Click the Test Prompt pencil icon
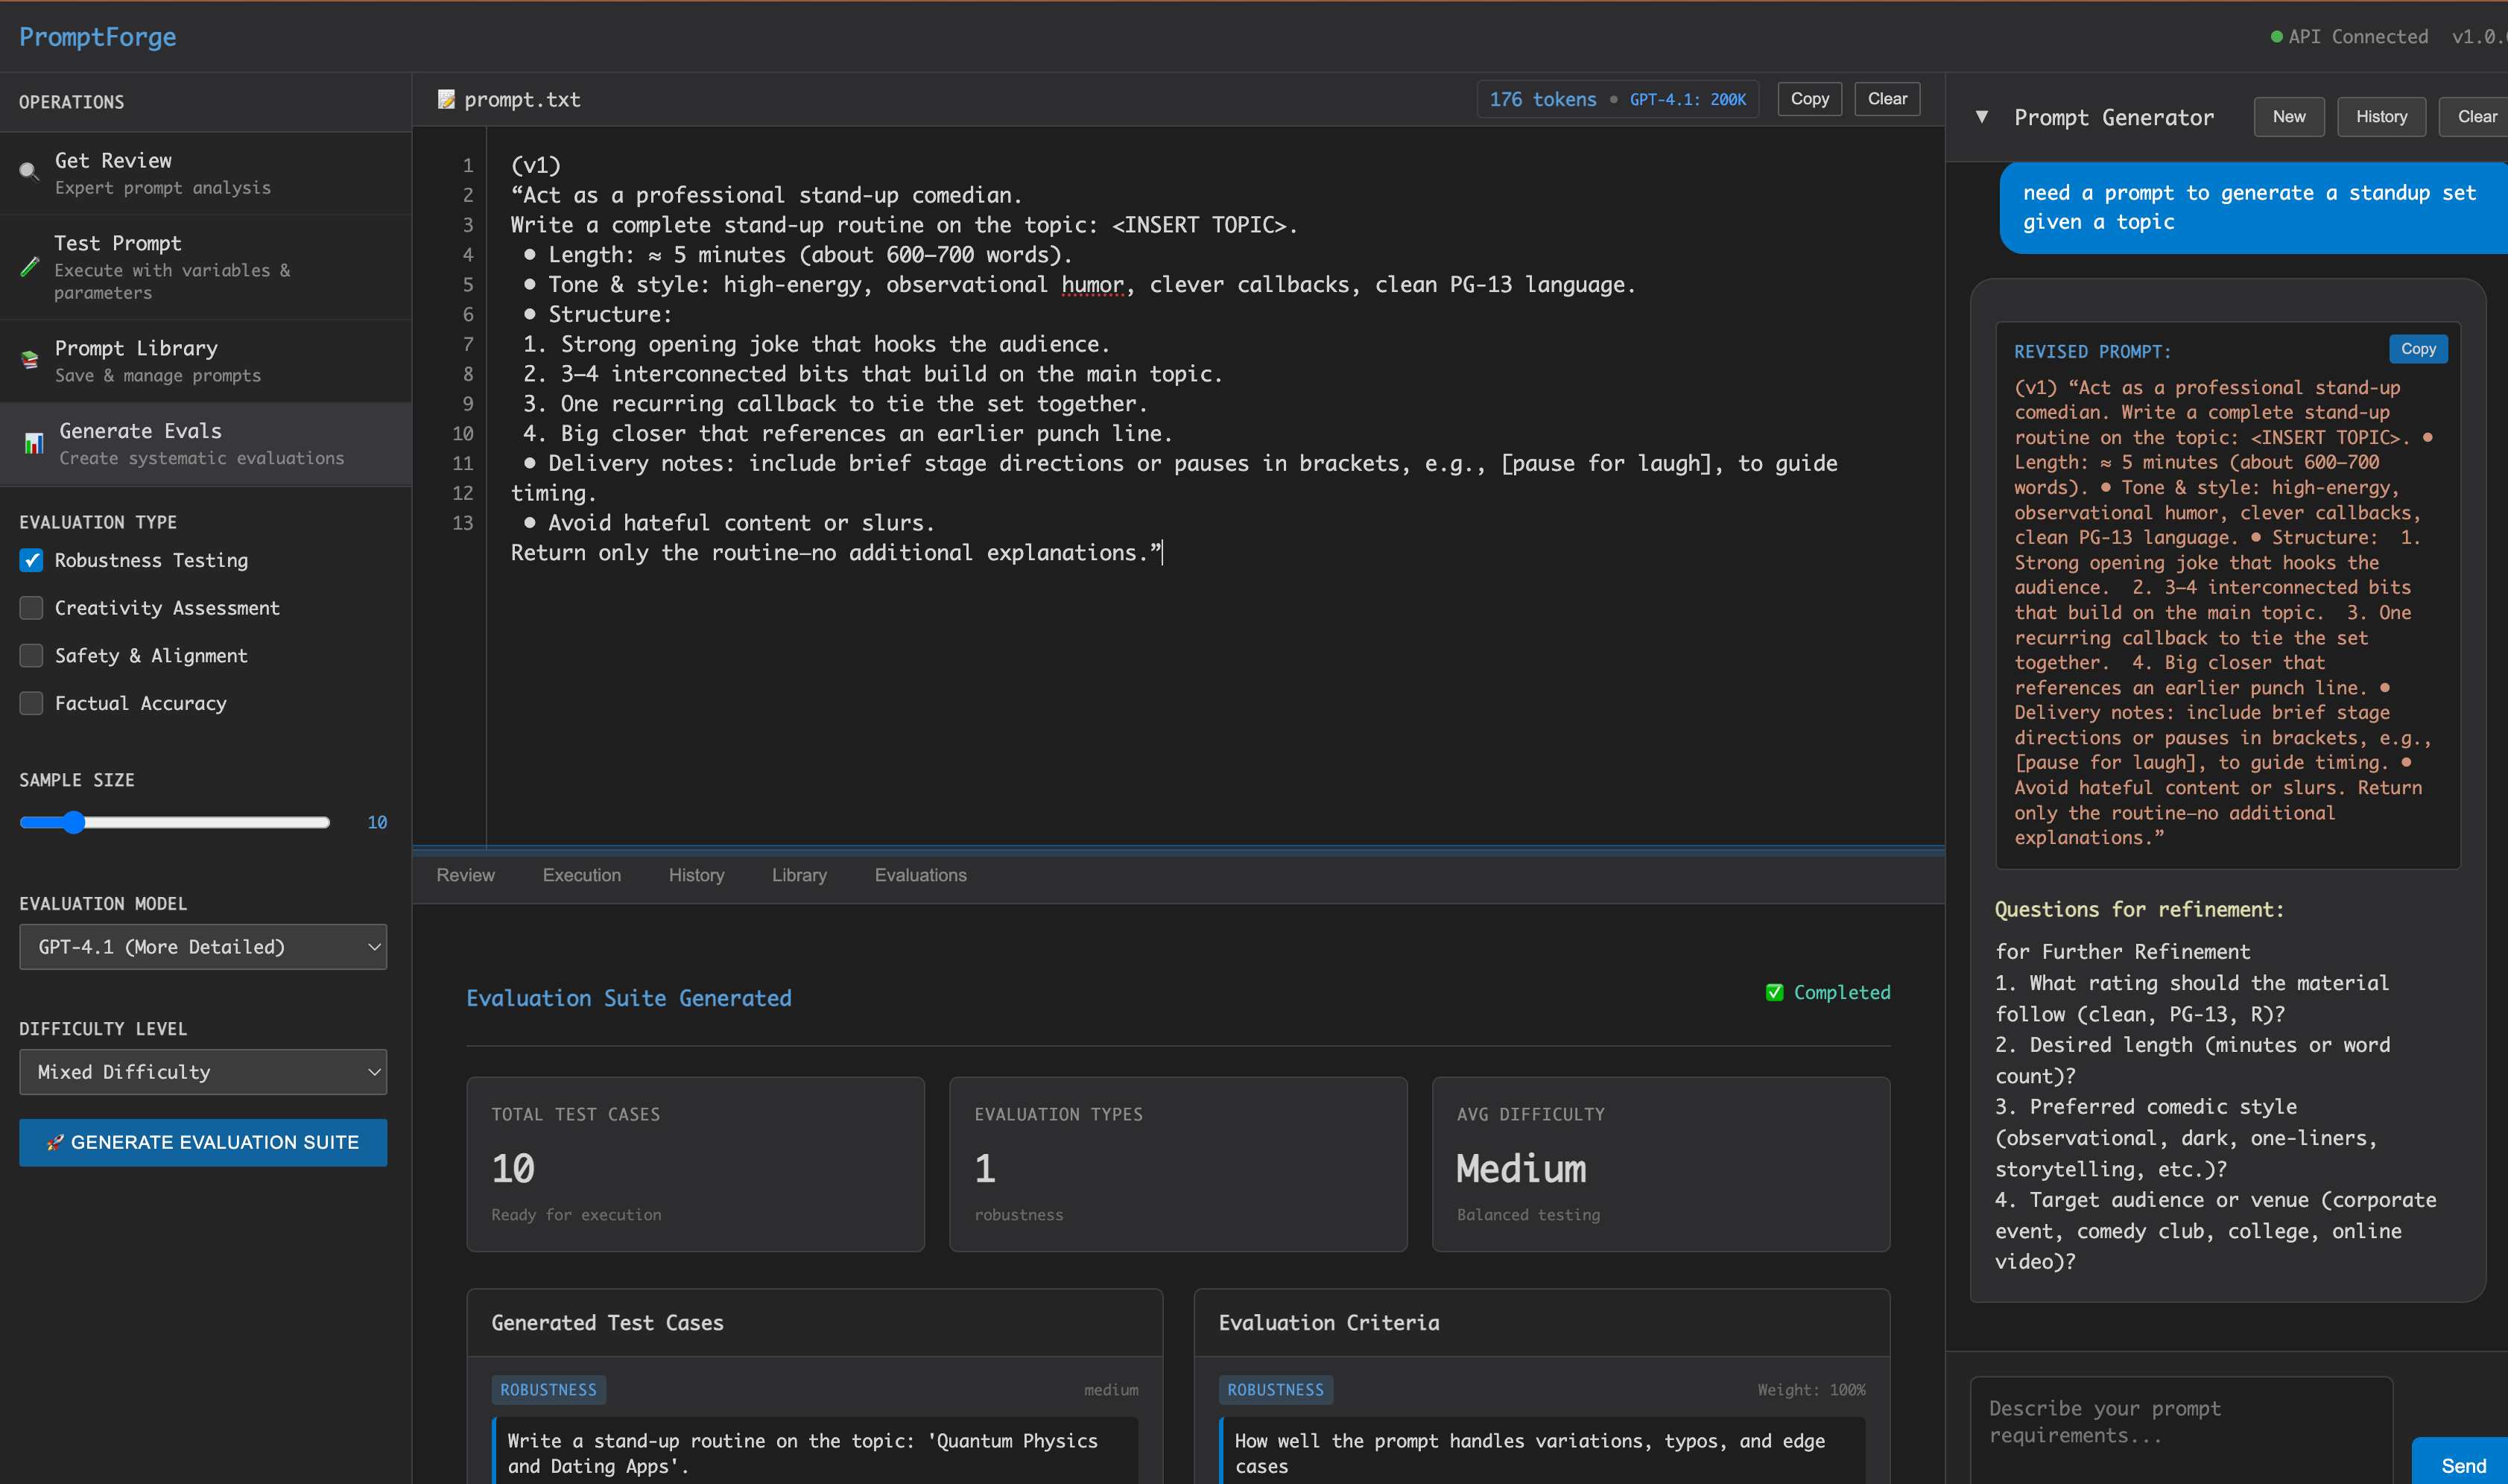The height and width of the screenshot is (1484, 2508). click(30, 267)
